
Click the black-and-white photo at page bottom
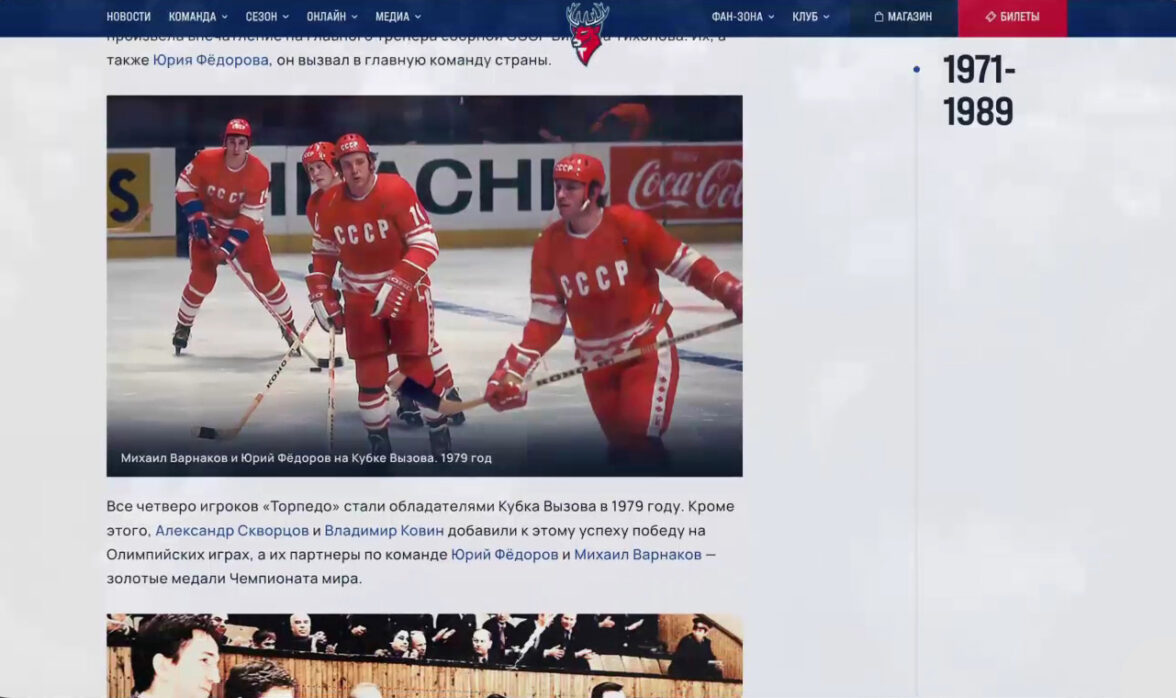click(x=424, y=656)
